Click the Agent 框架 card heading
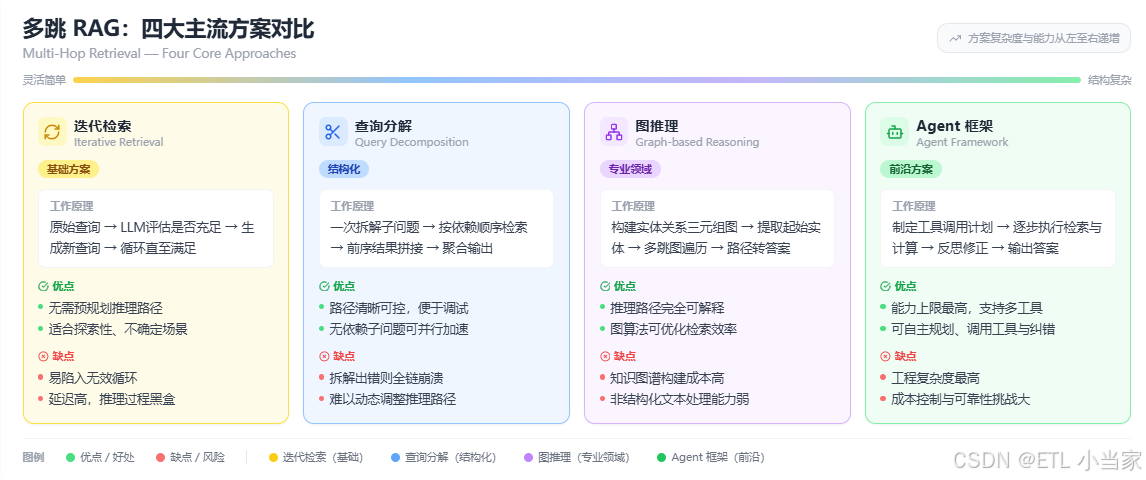The width and height of the screenshot is (1146, 480). [954, 126]
